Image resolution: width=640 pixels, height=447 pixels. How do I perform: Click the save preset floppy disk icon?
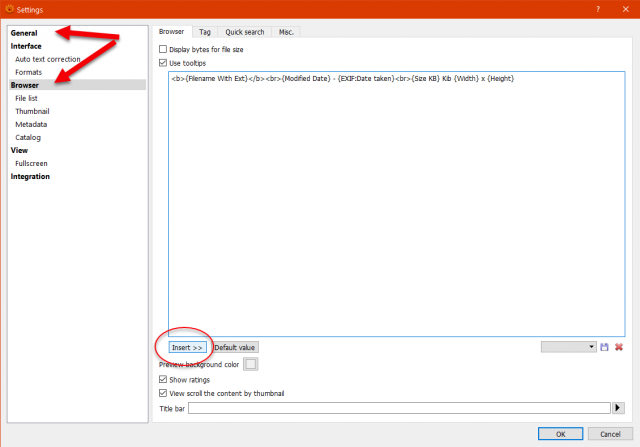click(x=604, y=347)
